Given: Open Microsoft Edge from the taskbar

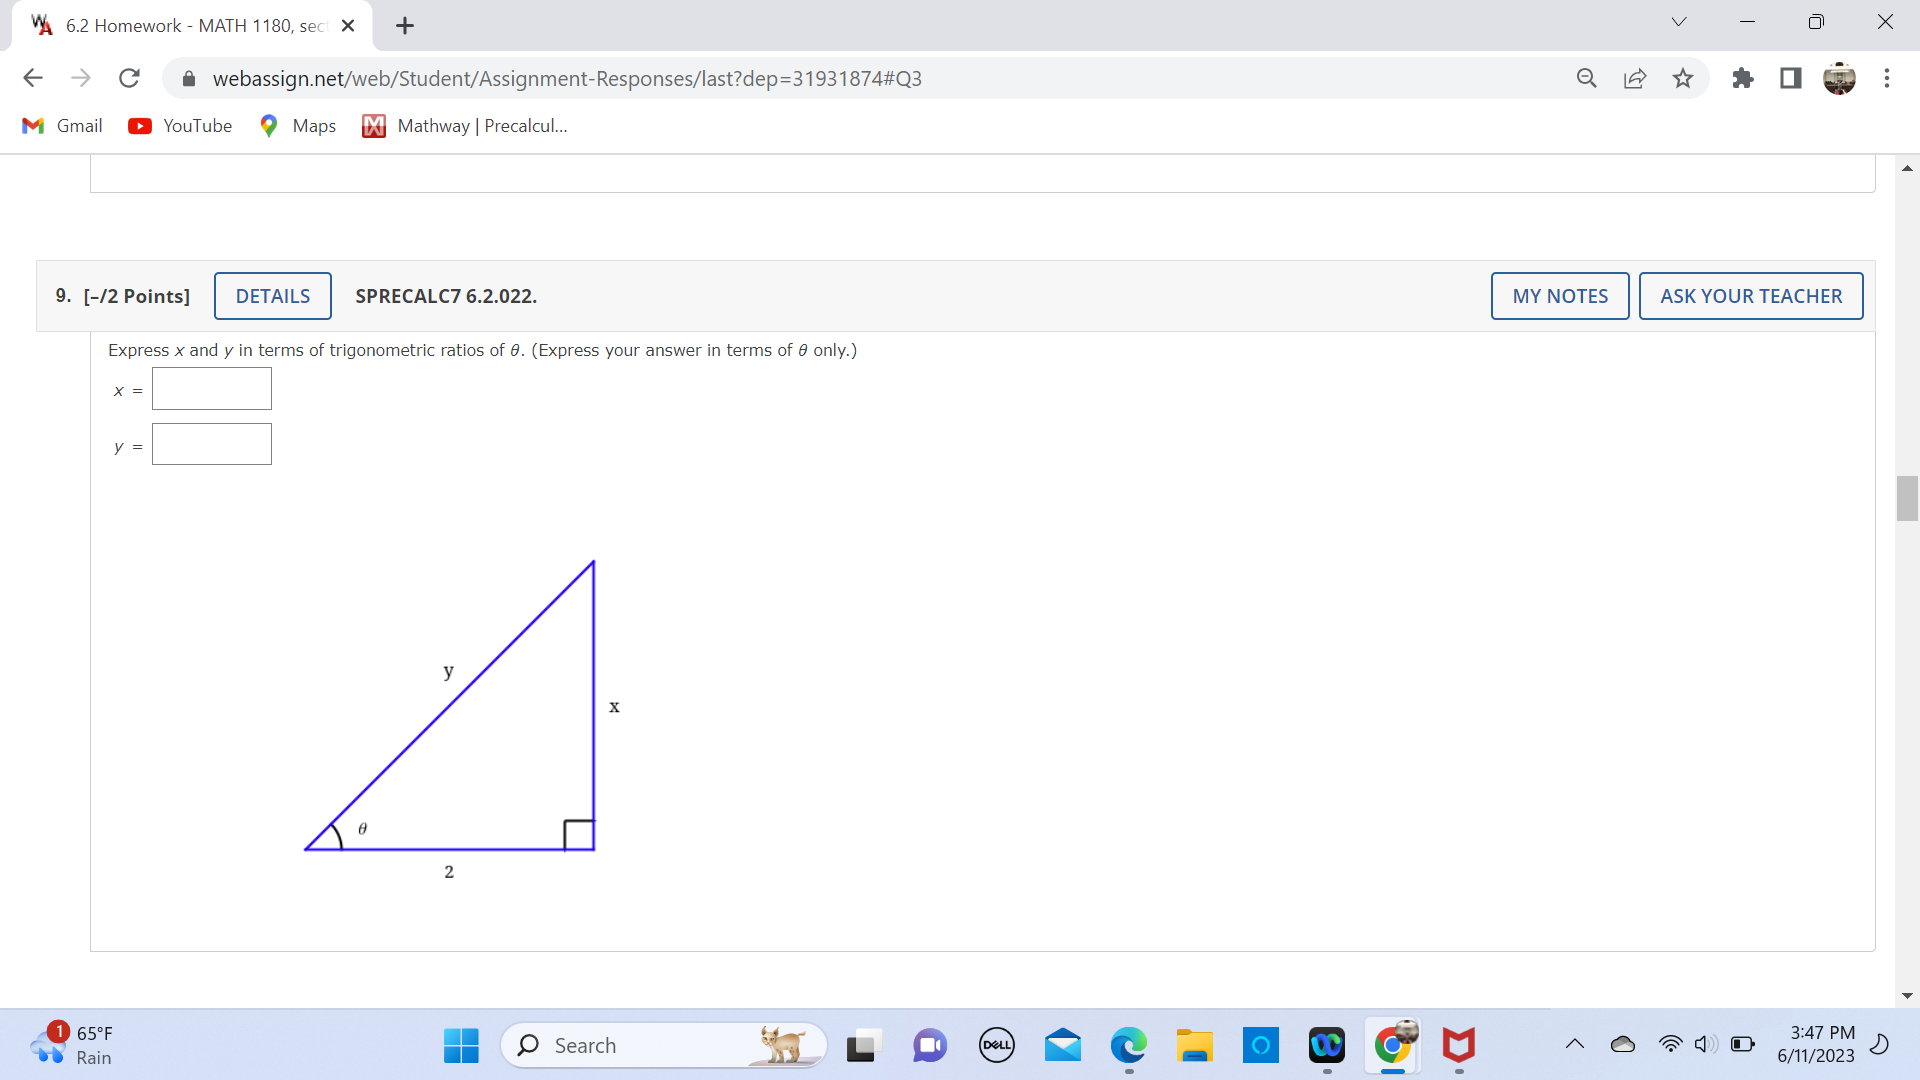Looking at the screenshot, I should 1129,1045.
